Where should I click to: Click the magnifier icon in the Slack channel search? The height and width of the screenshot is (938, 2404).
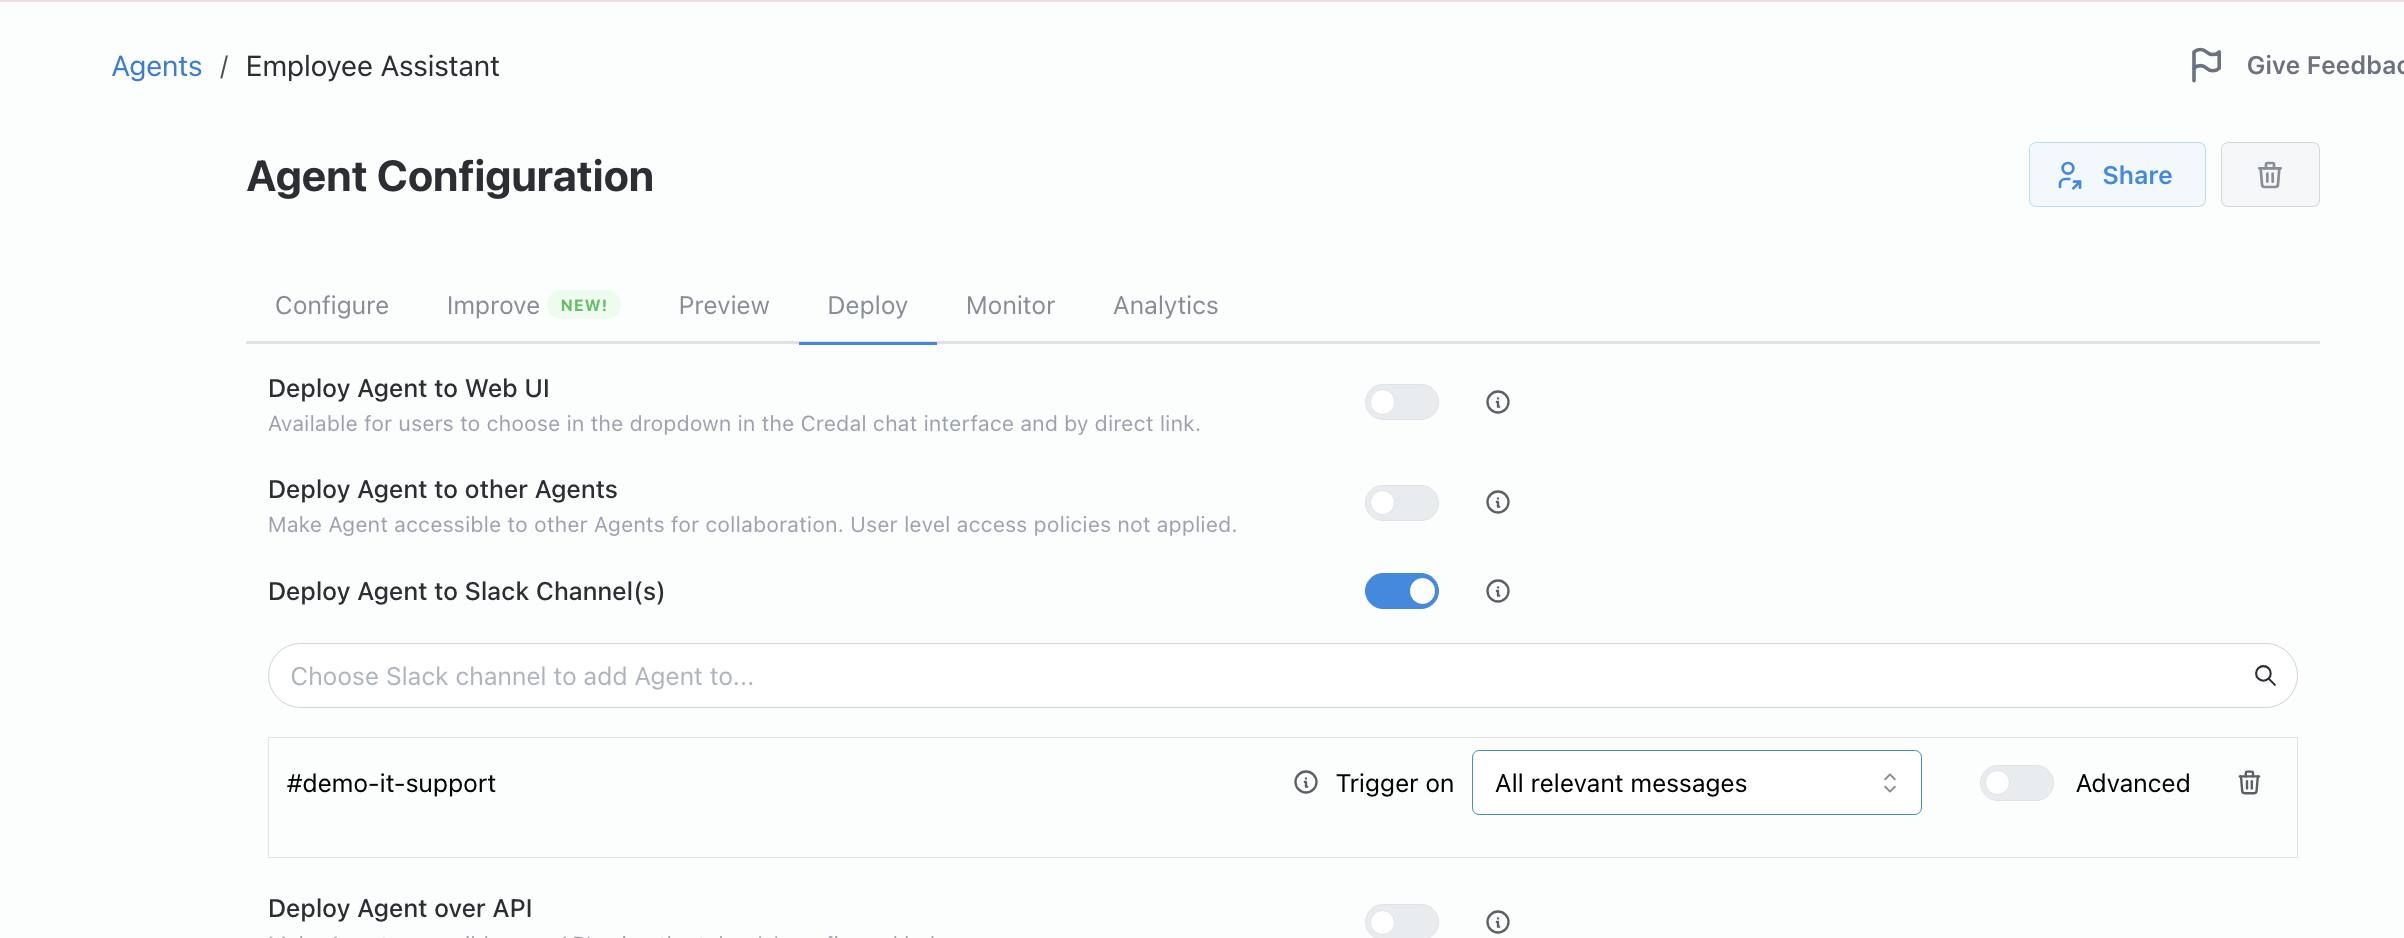pos(2266,675)
